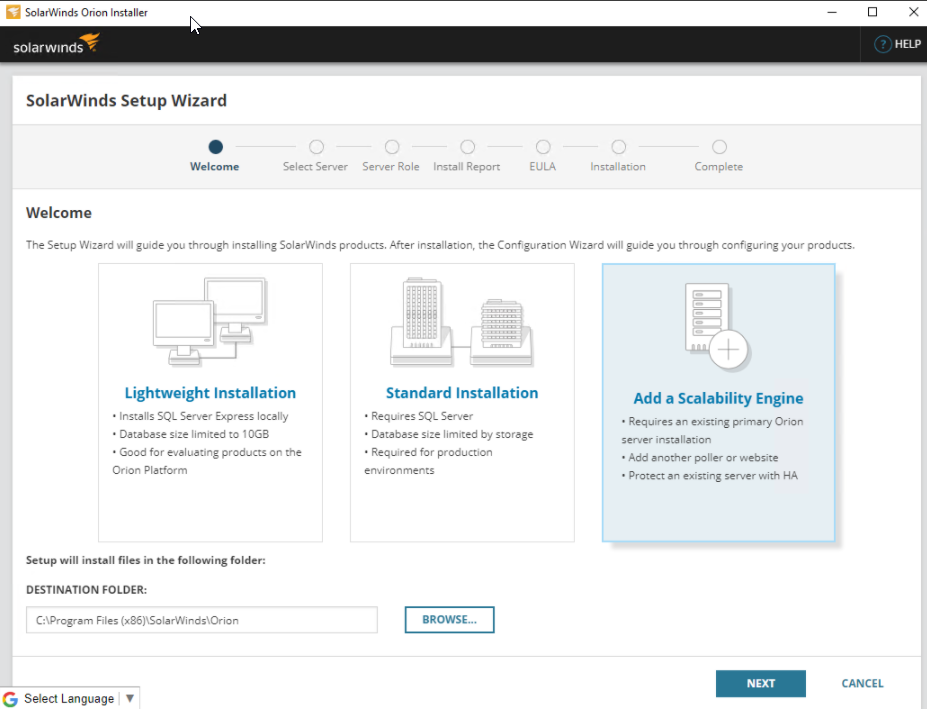This screenshot has height=709, width=927.
Task: Click the SolarWinds Orion Installer title bar icon
Action: (12, 12)
